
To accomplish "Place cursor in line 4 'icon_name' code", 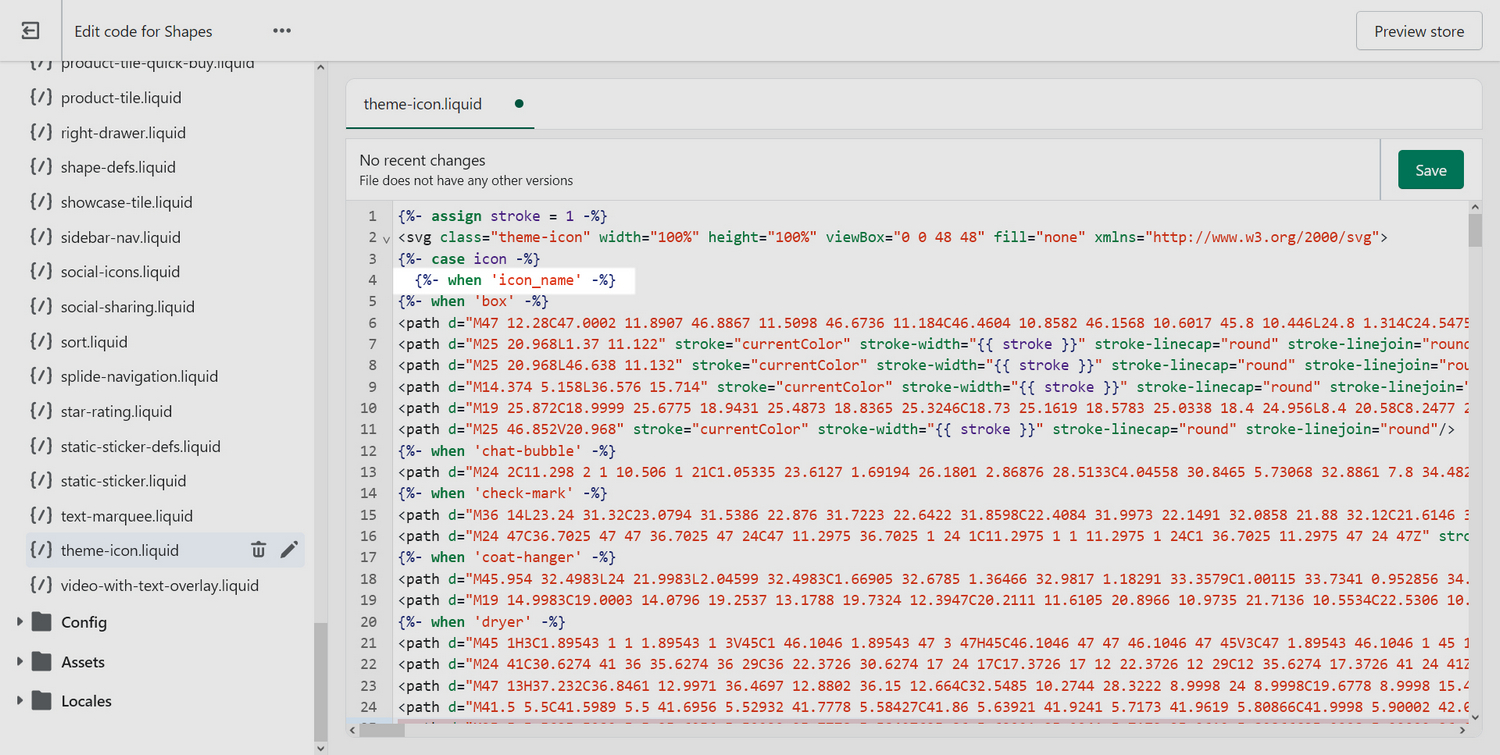I will pos(515,280).
